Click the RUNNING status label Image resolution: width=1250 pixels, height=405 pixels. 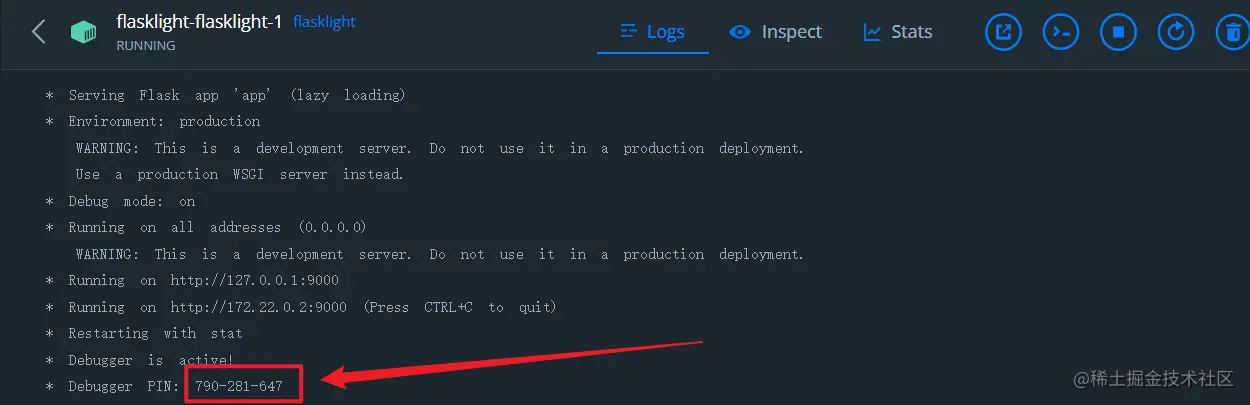(x=146, y=45)
